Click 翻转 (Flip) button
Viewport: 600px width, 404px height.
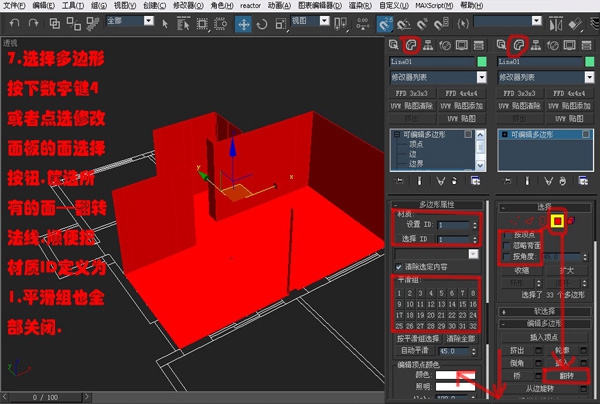pos(567,376)
